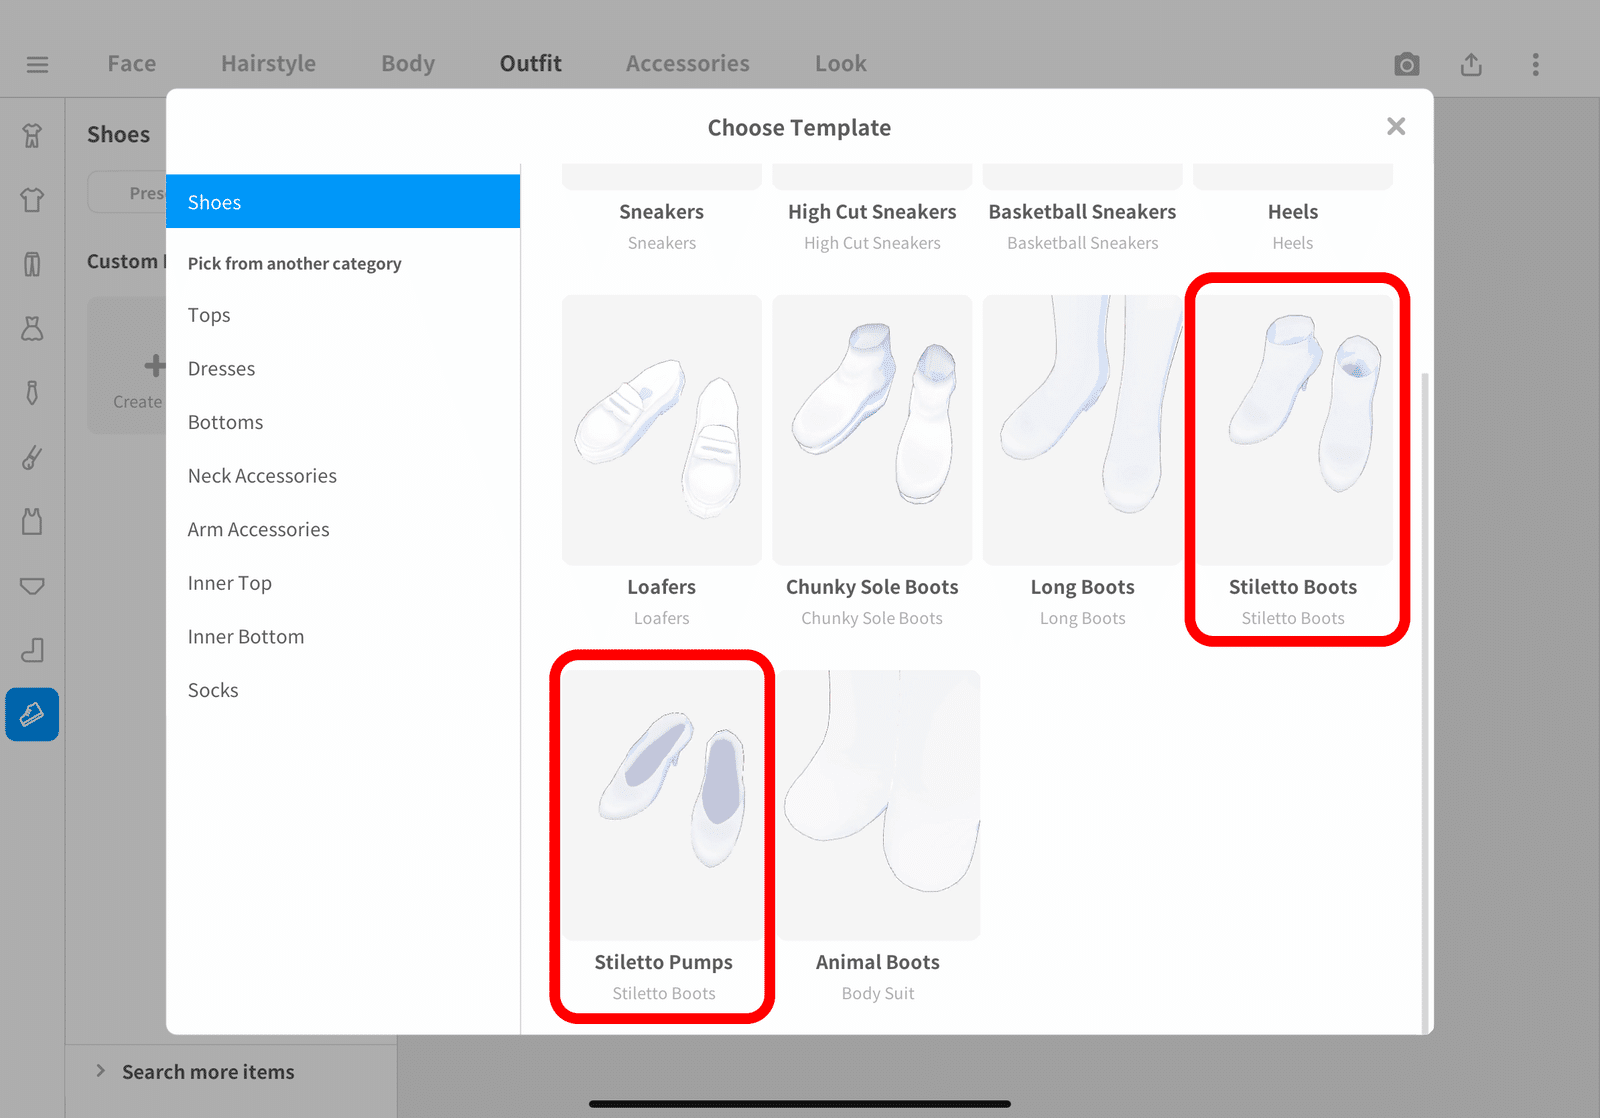Select the Stiletto Boots template

[1293, 430]
